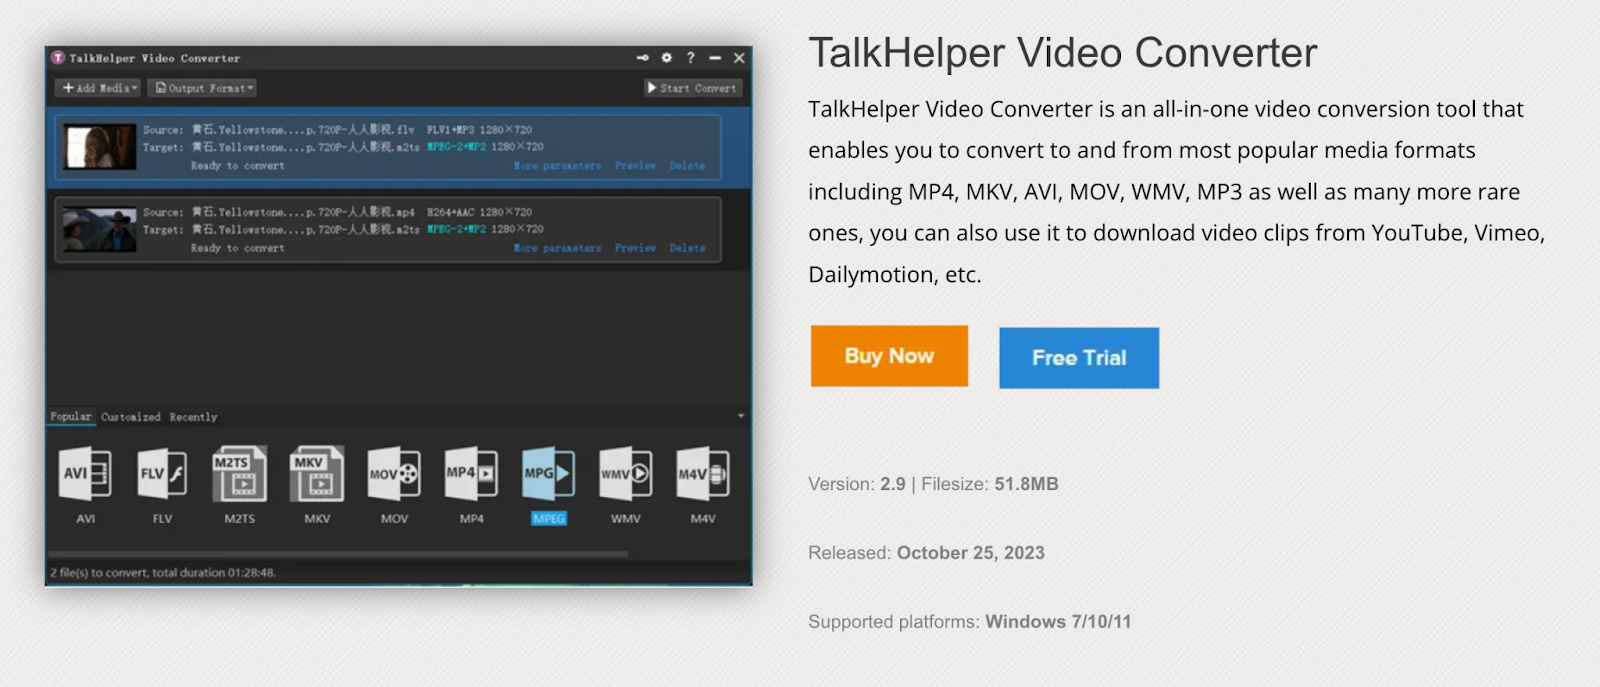Choose the FLV output format icon
The height and width of the screenshot is (687, 1600).
pos(162,474)
